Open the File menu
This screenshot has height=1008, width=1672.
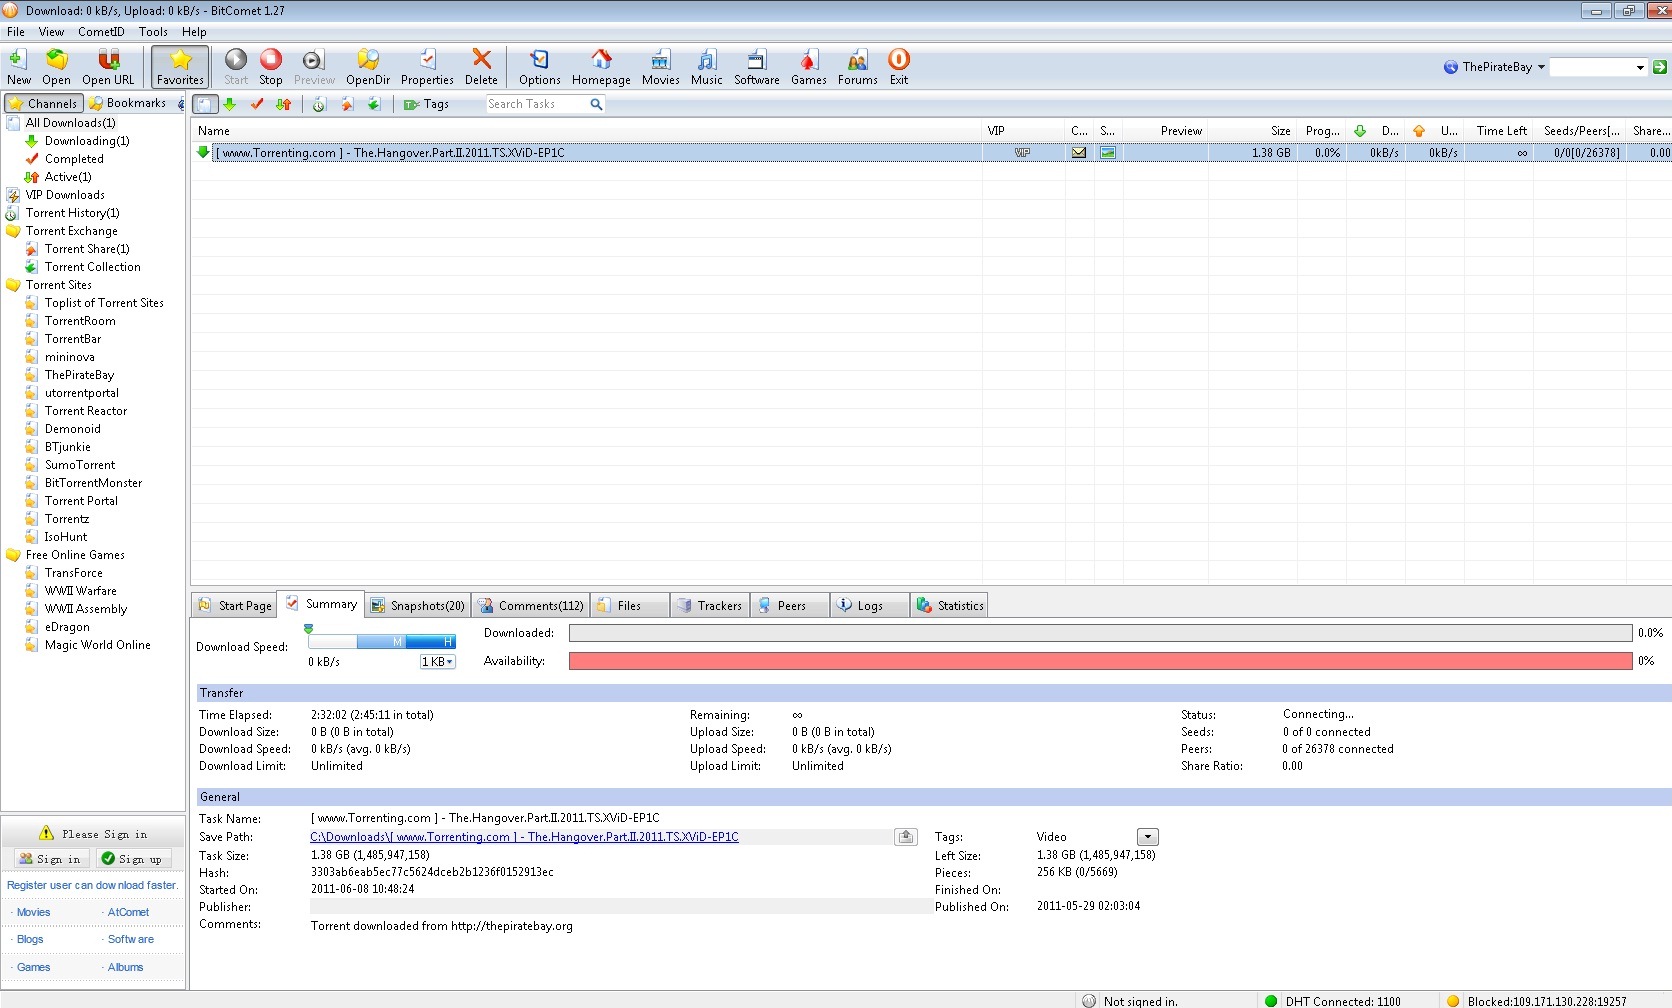click(16, 32)
